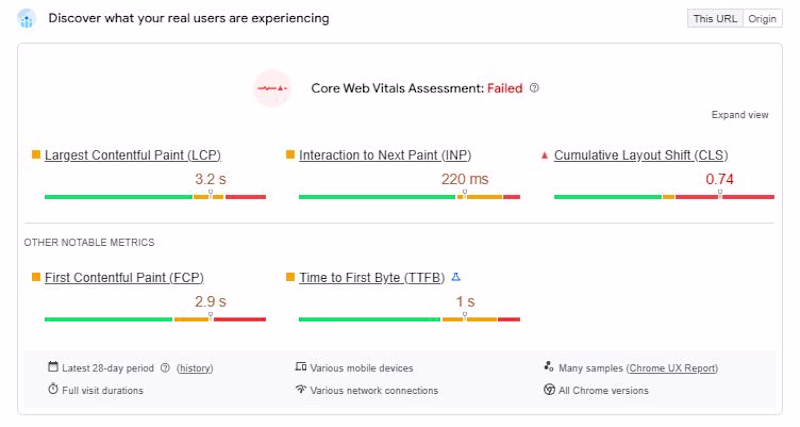
Task: Click the full visit durations stopwatch icon
Action: point(53,390)
